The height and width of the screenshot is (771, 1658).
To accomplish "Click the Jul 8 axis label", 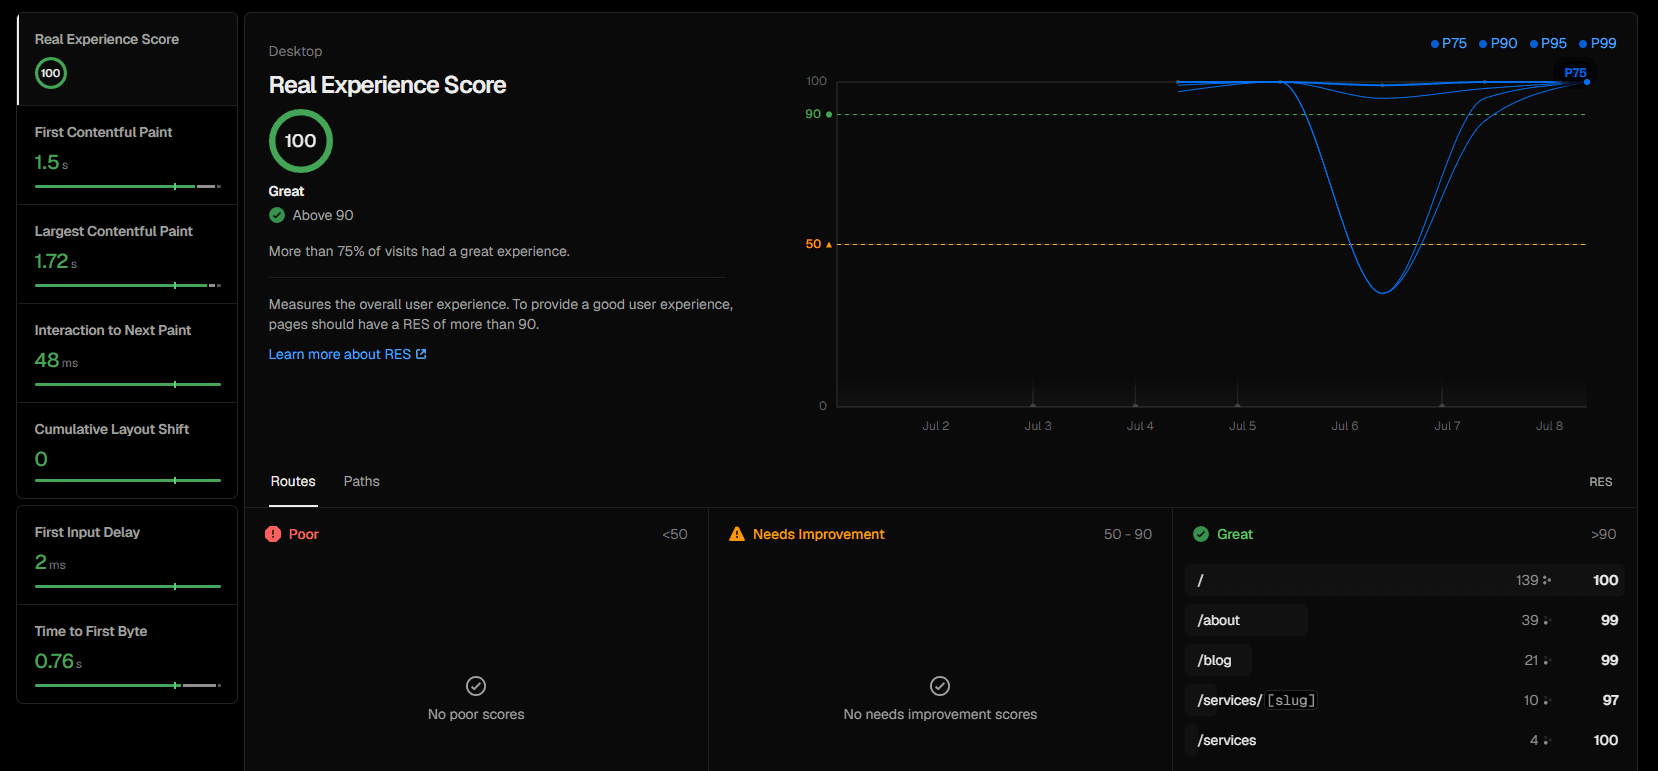I will click(x=1549, y=426).
